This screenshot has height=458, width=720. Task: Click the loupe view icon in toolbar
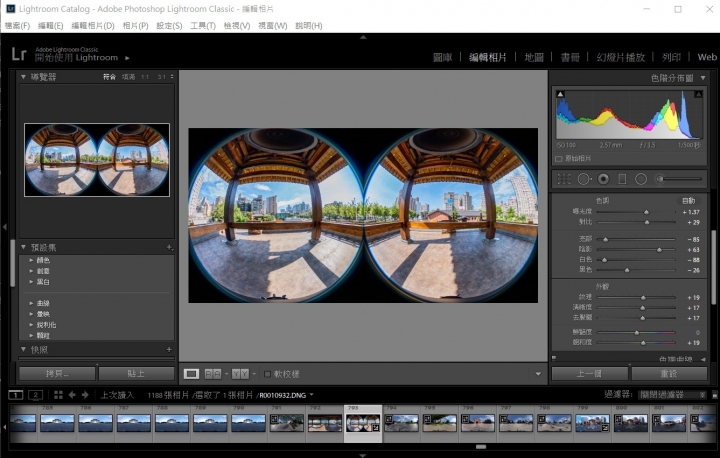[191, 373]
